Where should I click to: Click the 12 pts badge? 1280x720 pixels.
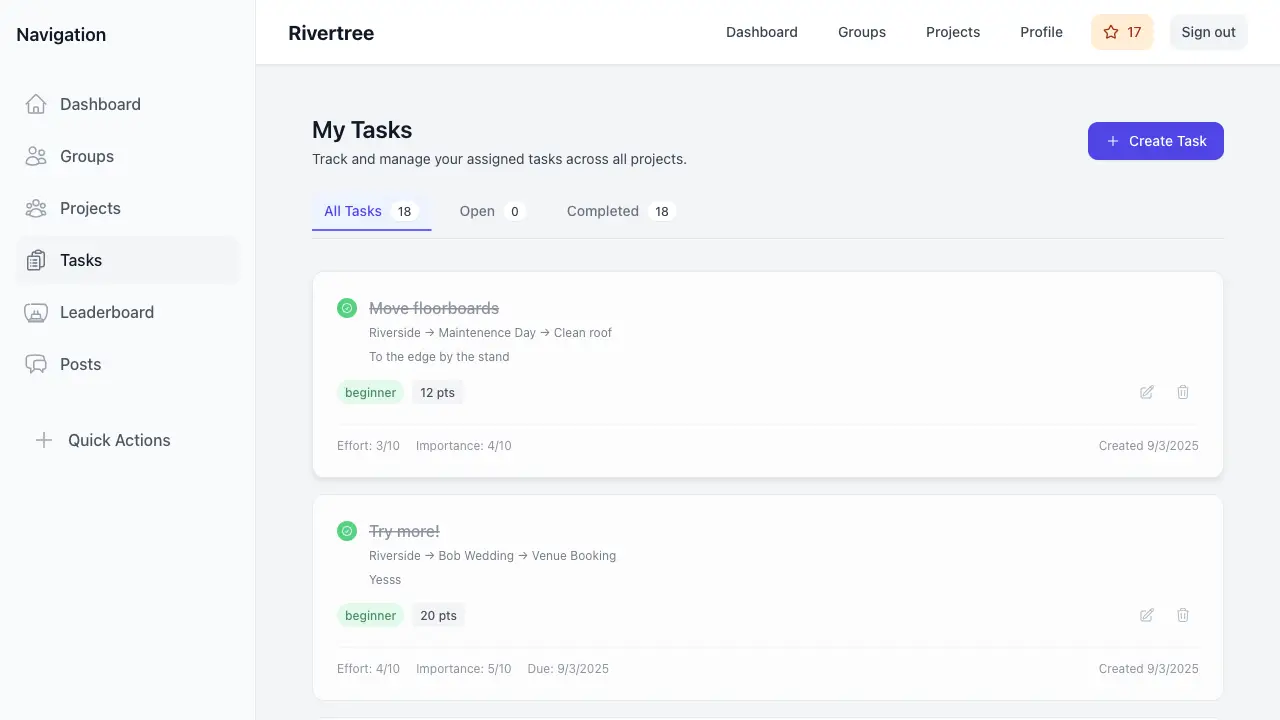pyautogui.click(x=438, y=392)
